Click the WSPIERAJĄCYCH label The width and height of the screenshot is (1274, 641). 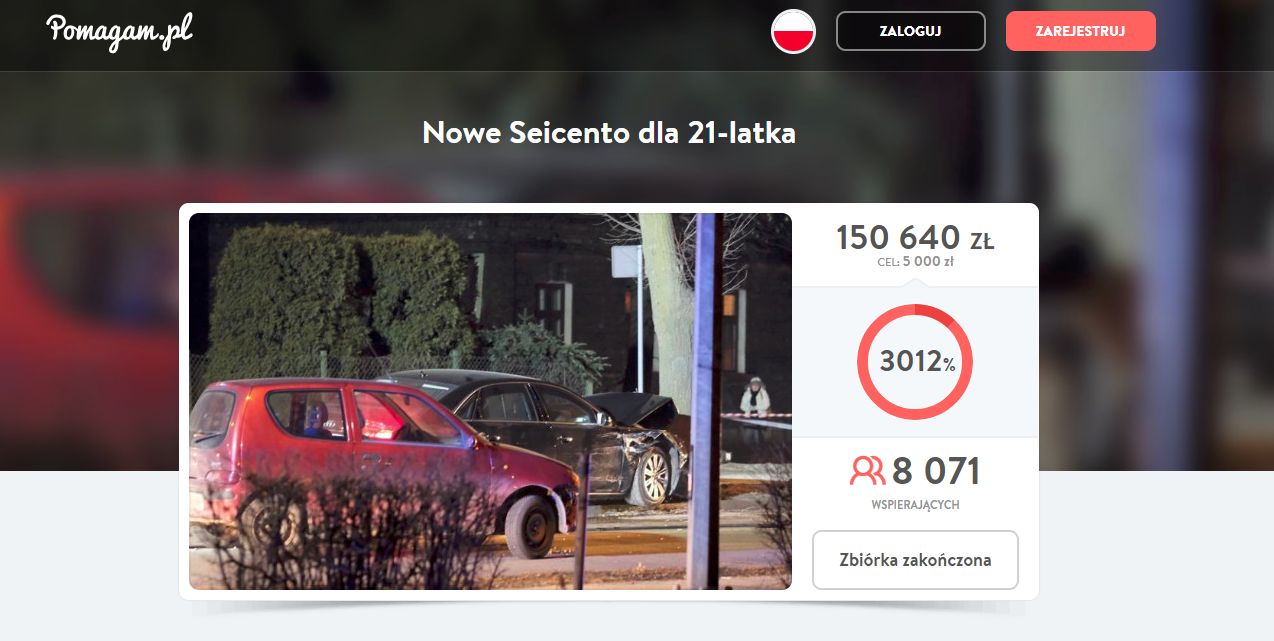click(915, 505)
